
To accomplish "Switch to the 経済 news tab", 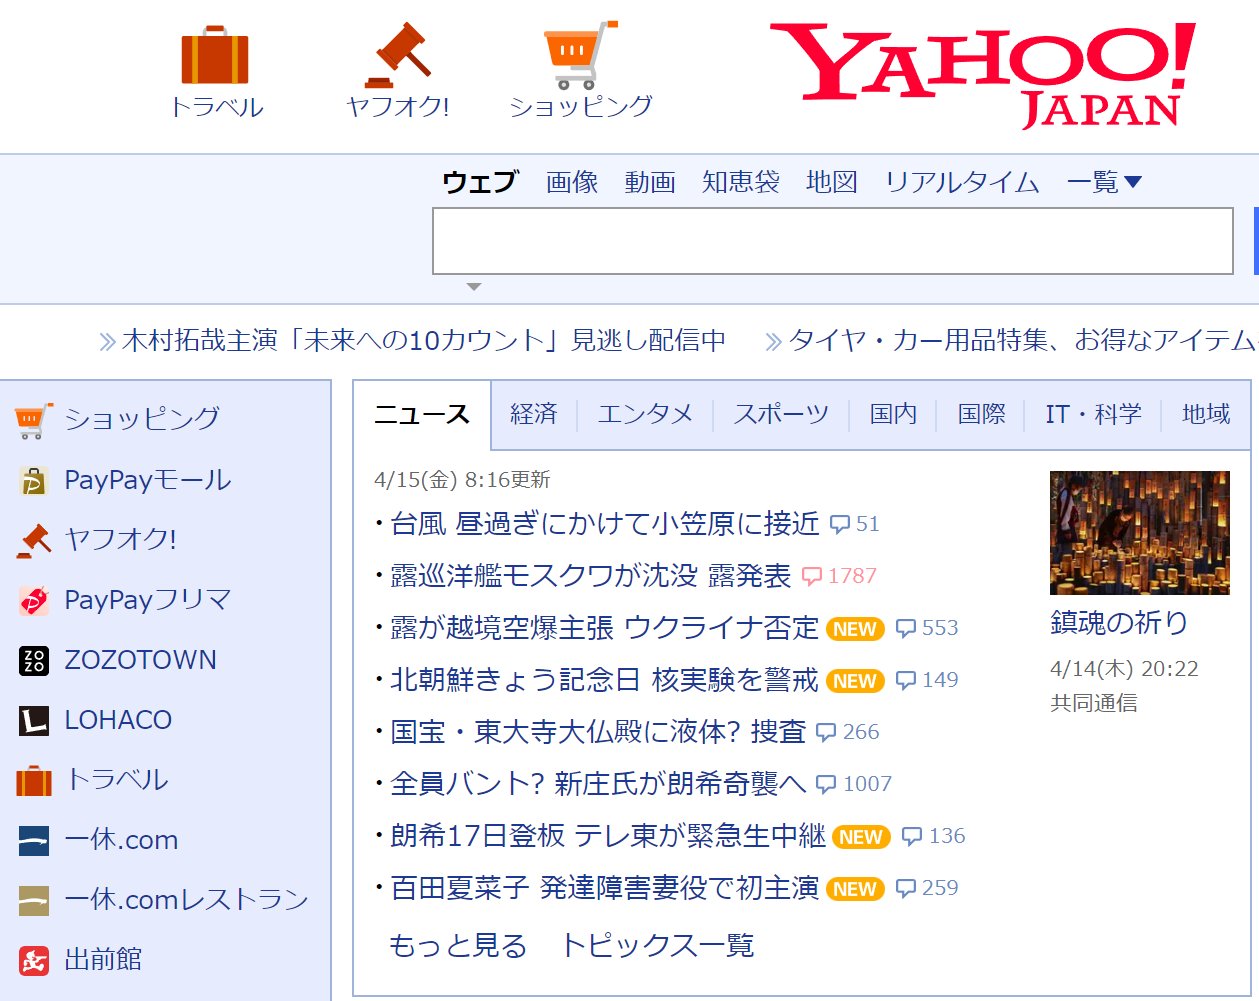I will pos(534,414).
